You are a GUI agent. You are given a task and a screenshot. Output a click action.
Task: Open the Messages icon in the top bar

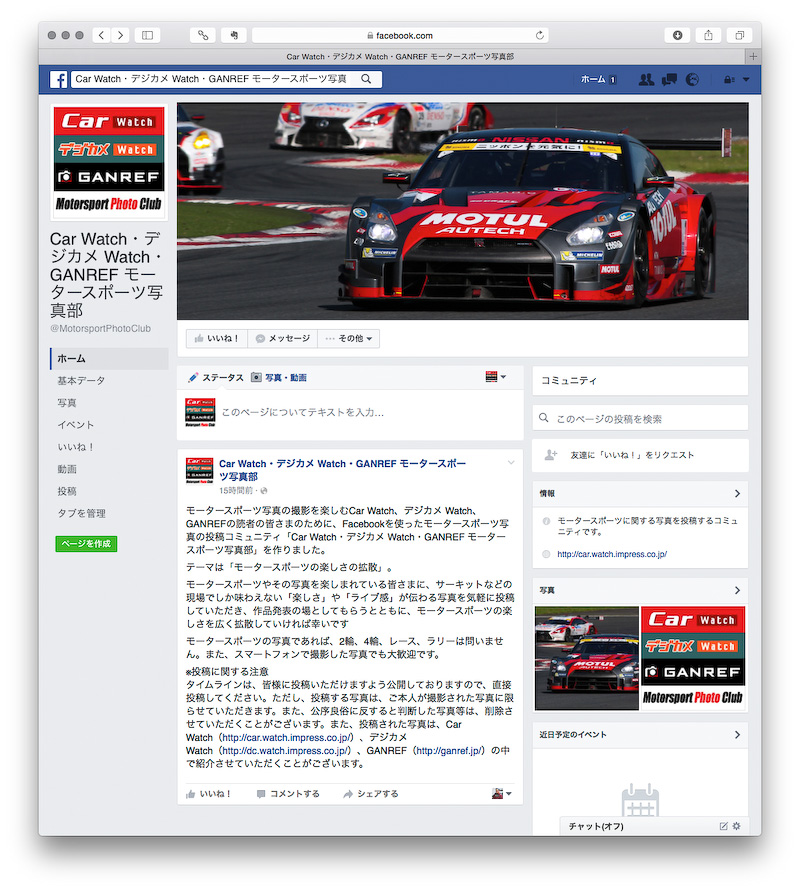pyautogui.click(x=670, y=79)
